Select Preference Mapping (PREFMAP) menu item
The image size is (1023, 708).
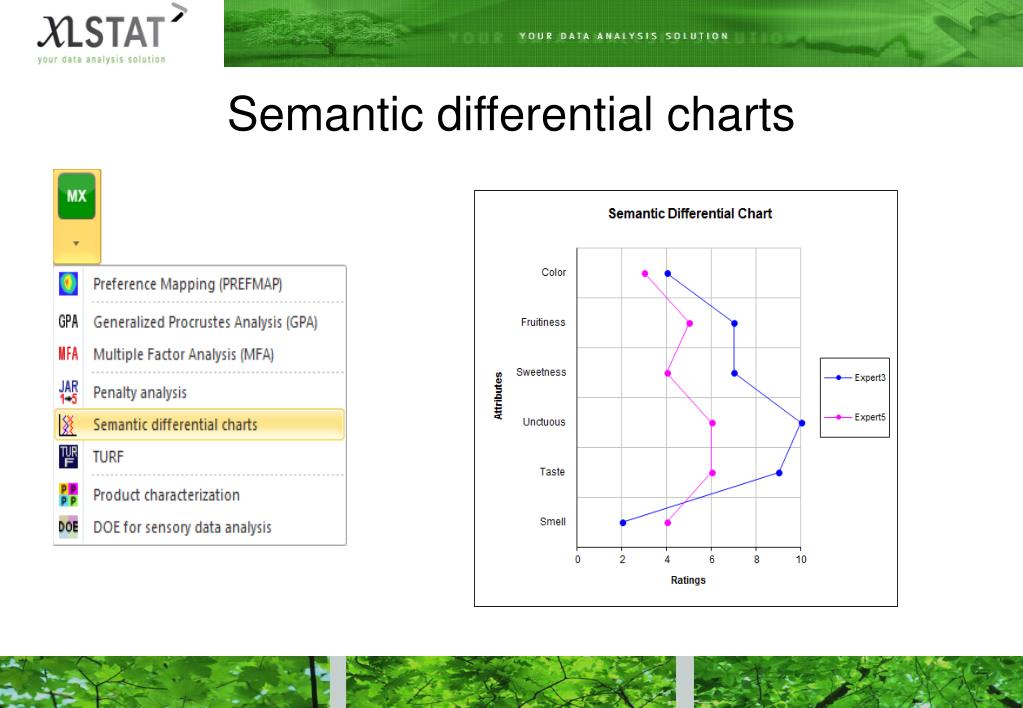pyautogui.click(x=200, y=284)
